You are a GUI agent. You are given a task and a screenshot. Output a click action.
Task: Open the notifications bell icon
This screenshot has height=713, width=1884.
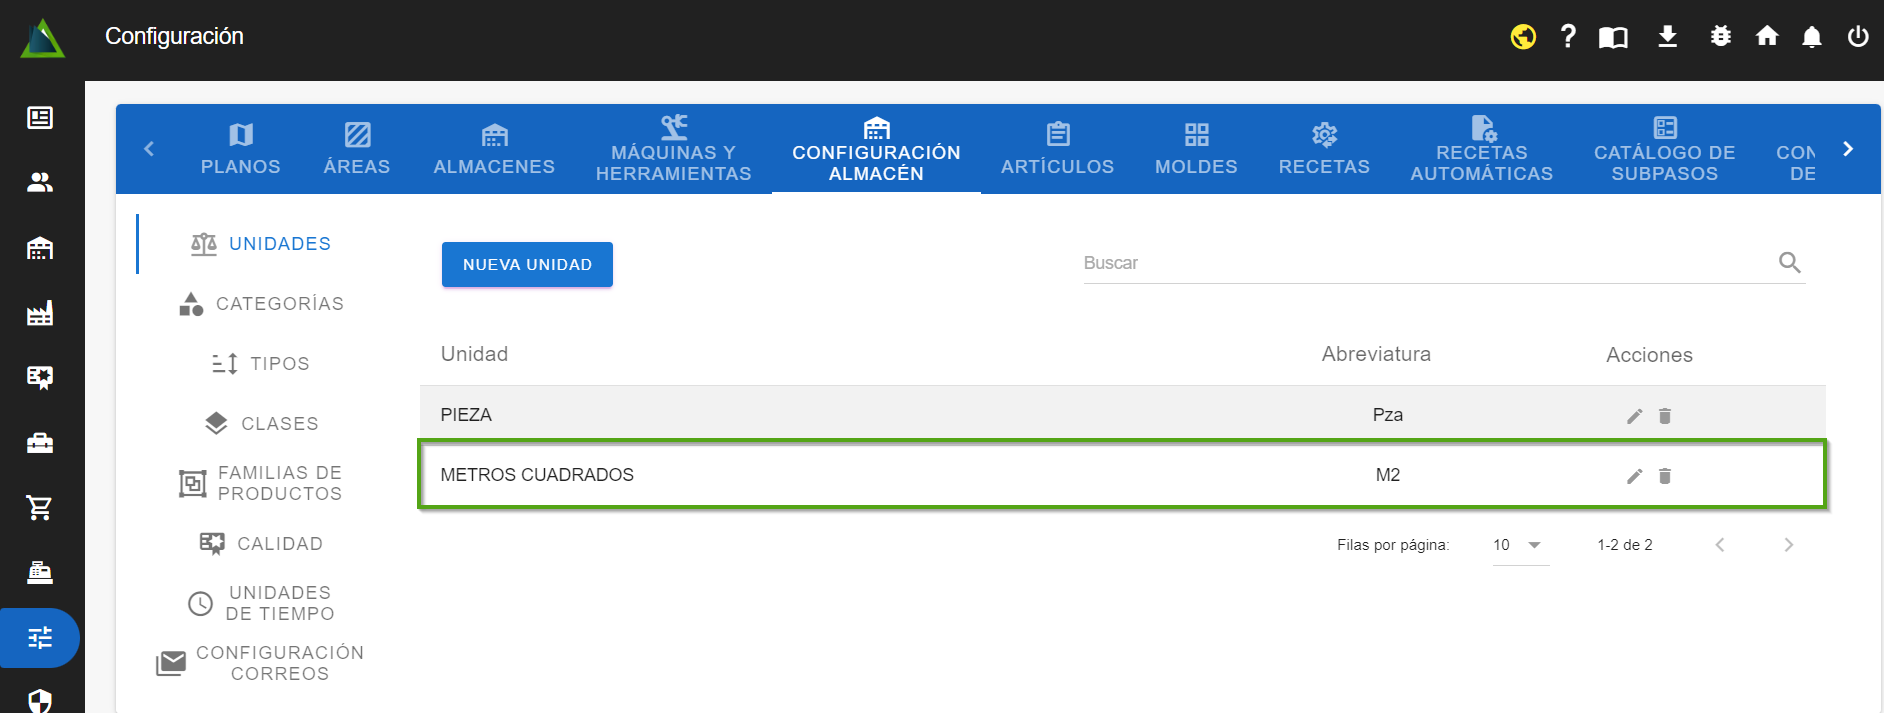[1811, 37]
